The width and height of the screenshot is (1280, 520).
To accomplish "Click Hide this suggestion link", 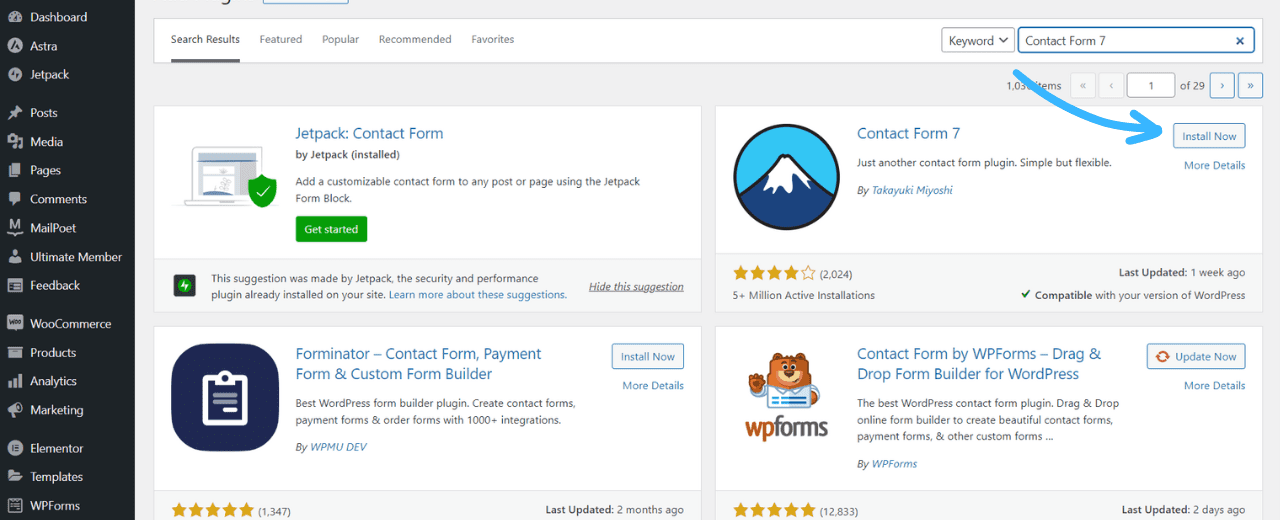I will (x=636, y=287).
